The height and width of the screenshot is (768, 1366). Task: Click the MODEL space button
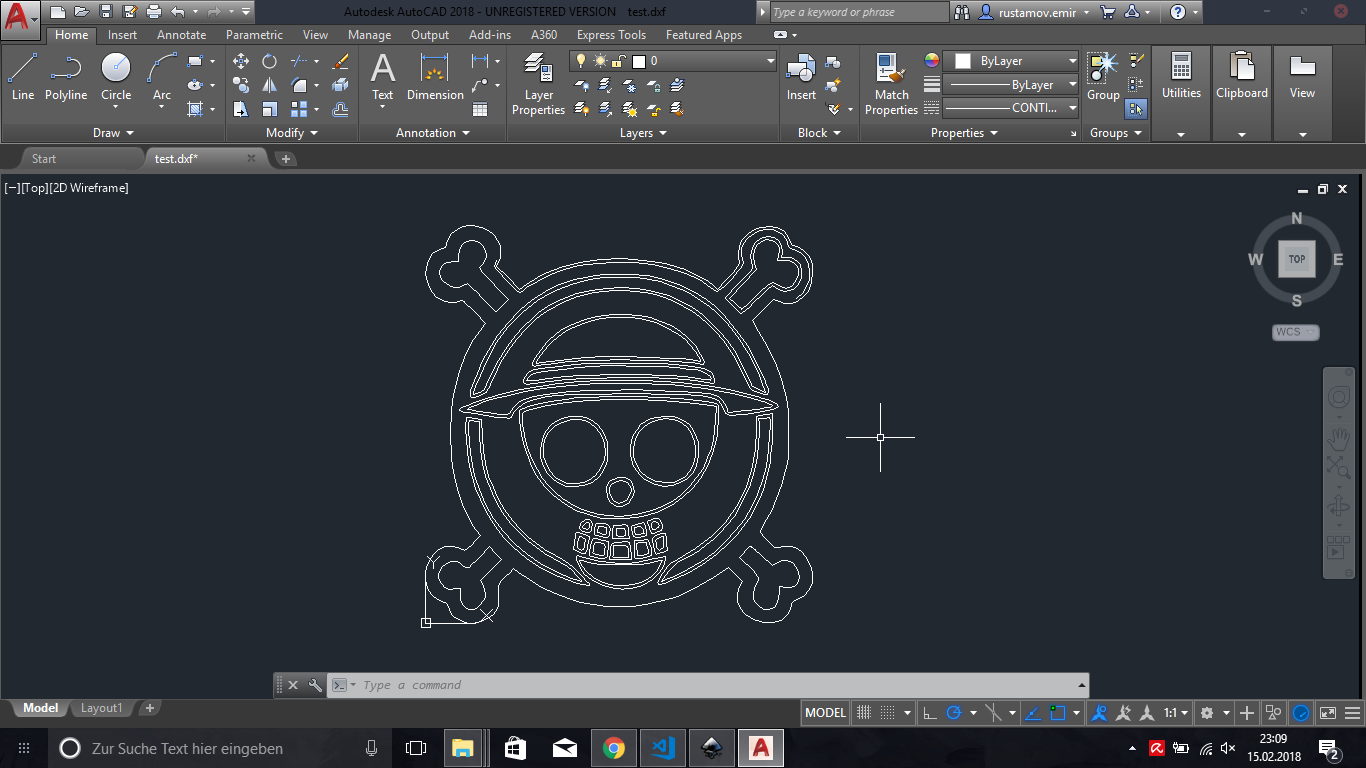point(825,713)
